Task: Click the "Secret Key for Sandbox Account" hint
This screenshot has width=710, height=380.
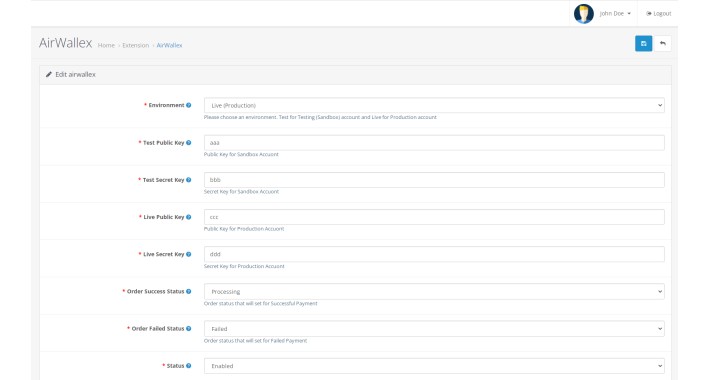Action: (241, 192)
